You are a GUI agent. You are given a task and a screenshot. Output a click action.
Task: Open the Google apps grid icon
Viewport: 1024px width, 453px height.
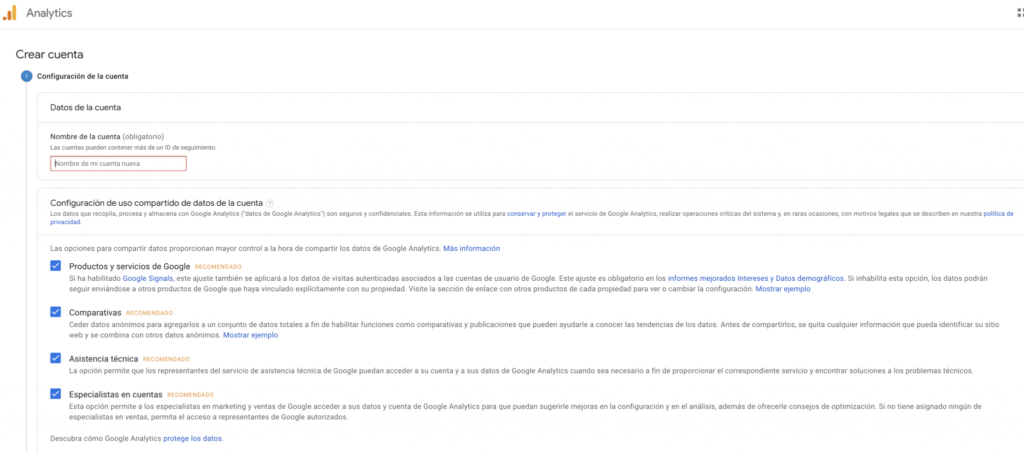1019,14
